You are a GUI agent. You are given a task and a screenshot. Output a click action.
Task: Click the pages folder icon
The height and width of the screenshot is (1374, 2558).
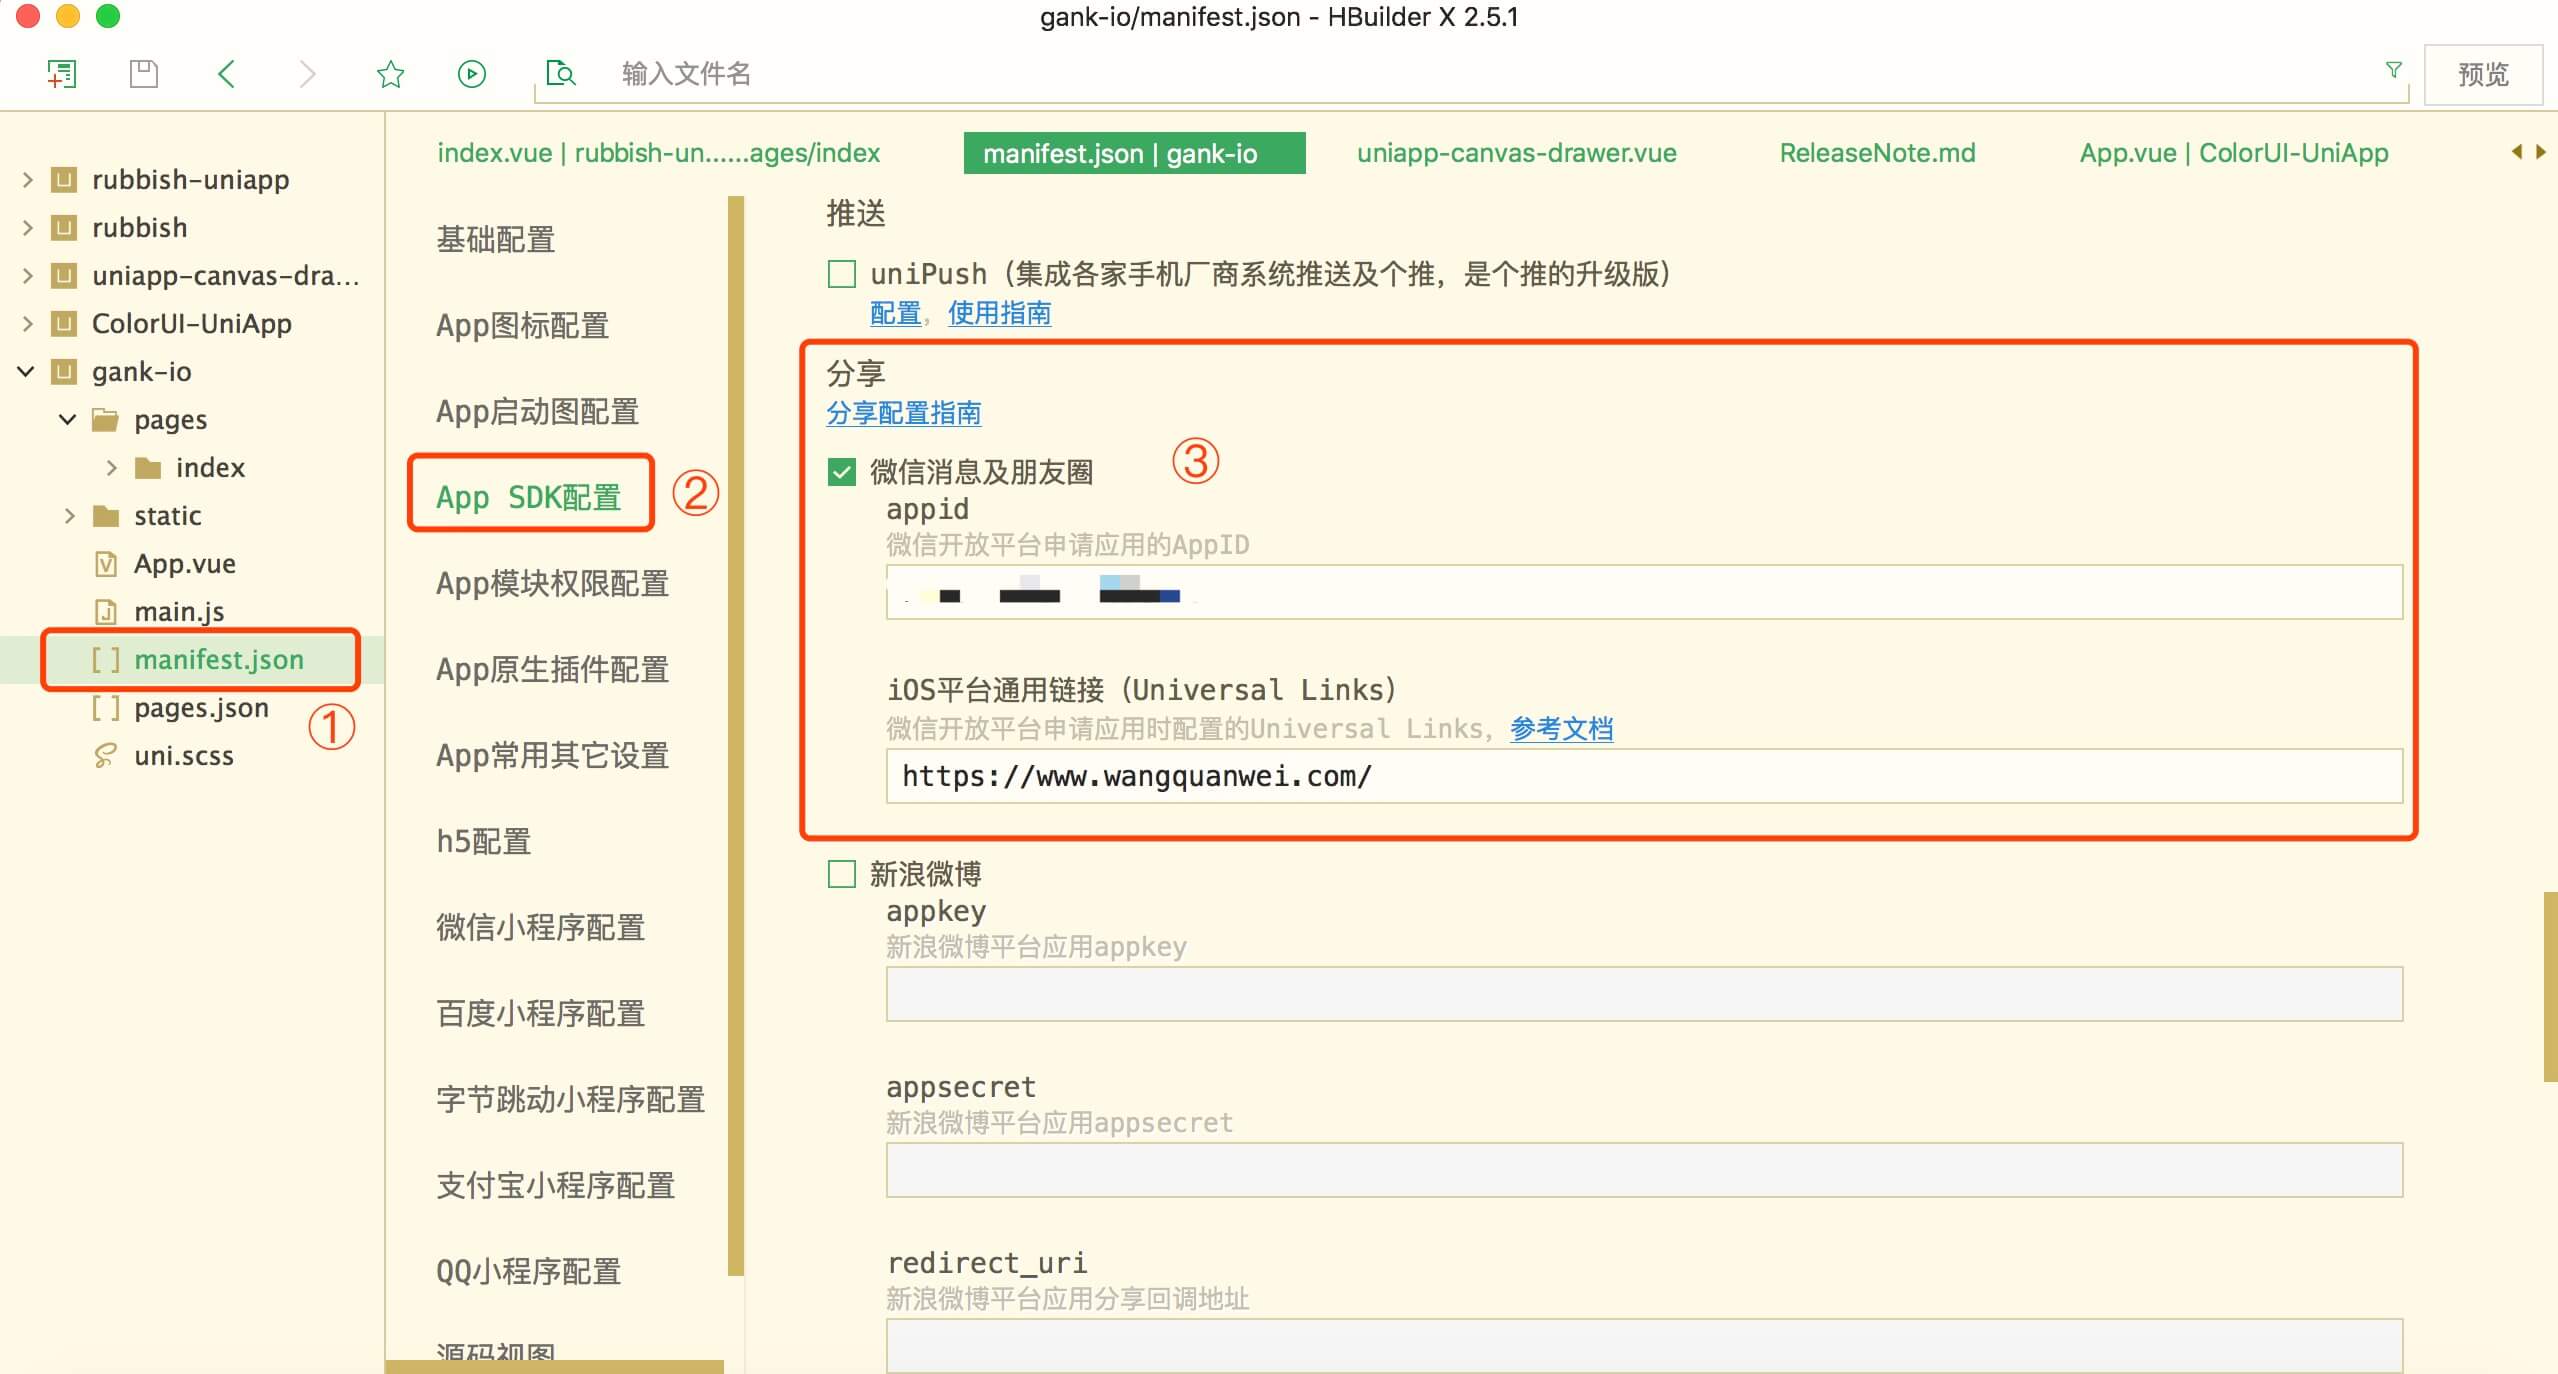[x=105, y=419]
